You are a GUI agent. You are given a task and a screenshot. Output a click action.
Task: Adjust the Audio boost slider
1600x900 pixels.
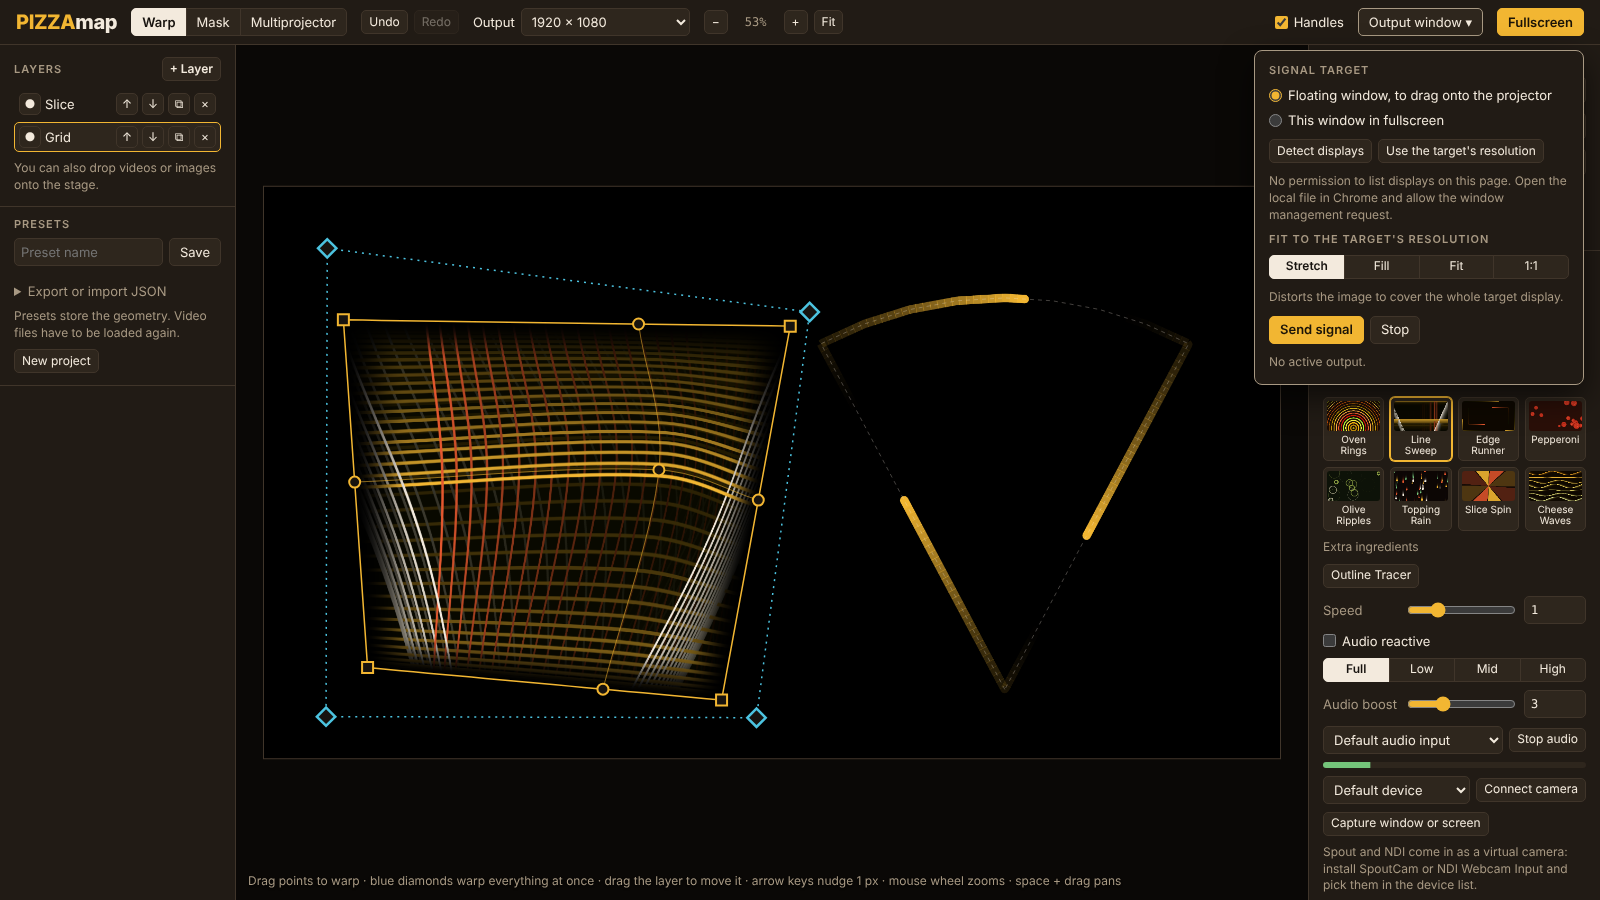1461,704
